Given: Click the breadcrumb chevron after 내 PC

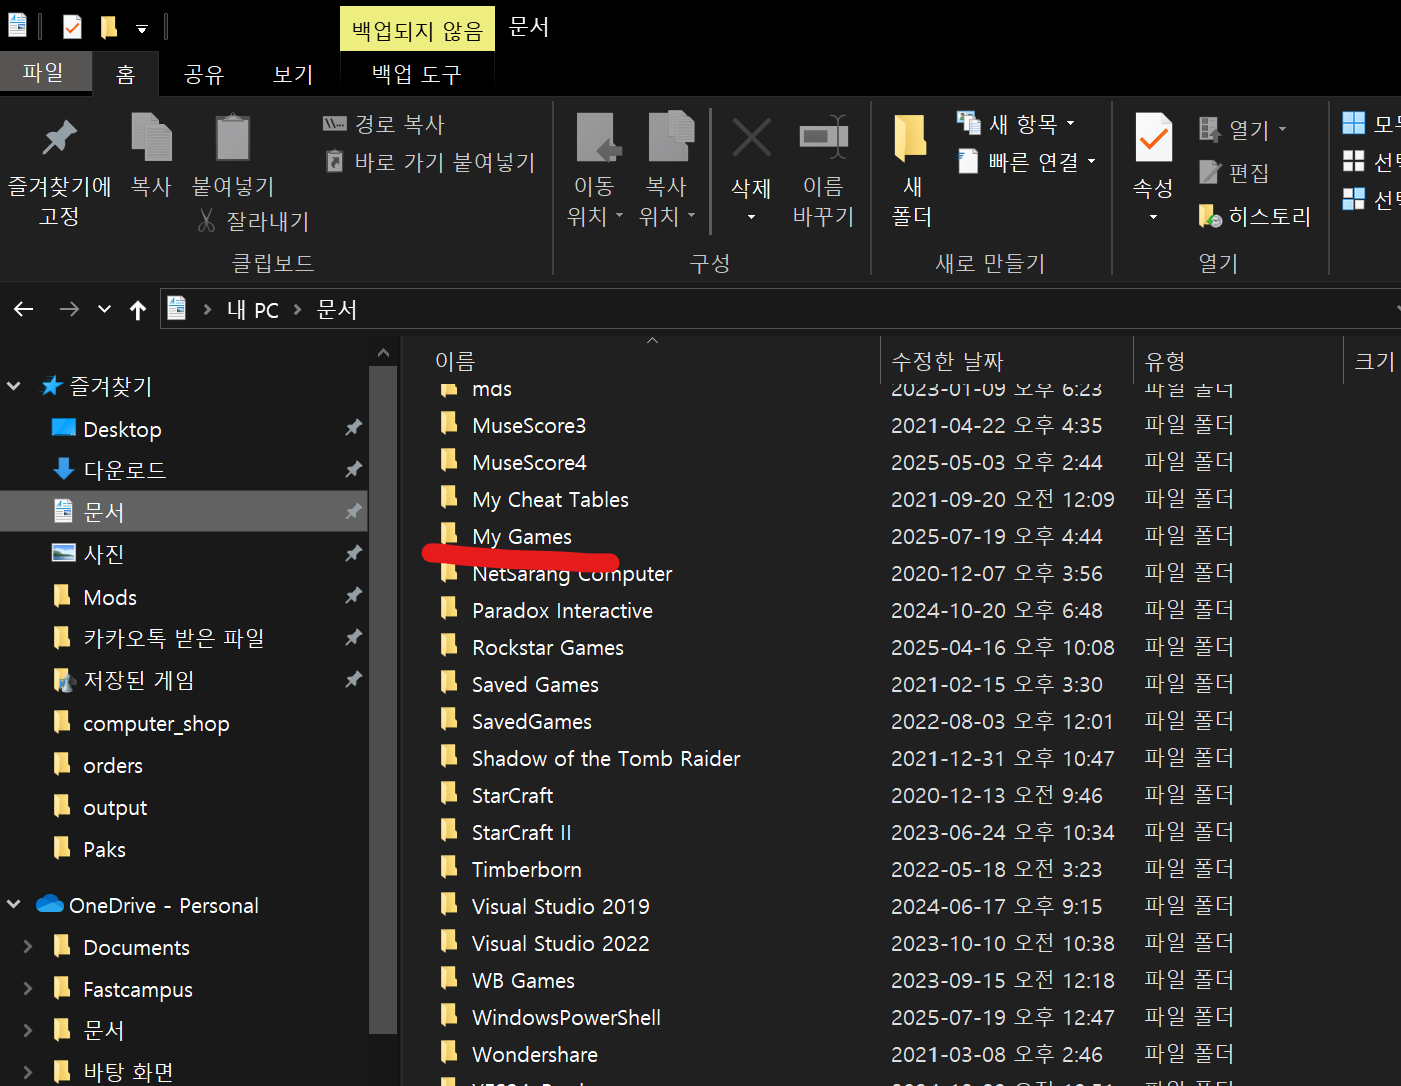Looking at the screenshot, I should tap(297, 310).
